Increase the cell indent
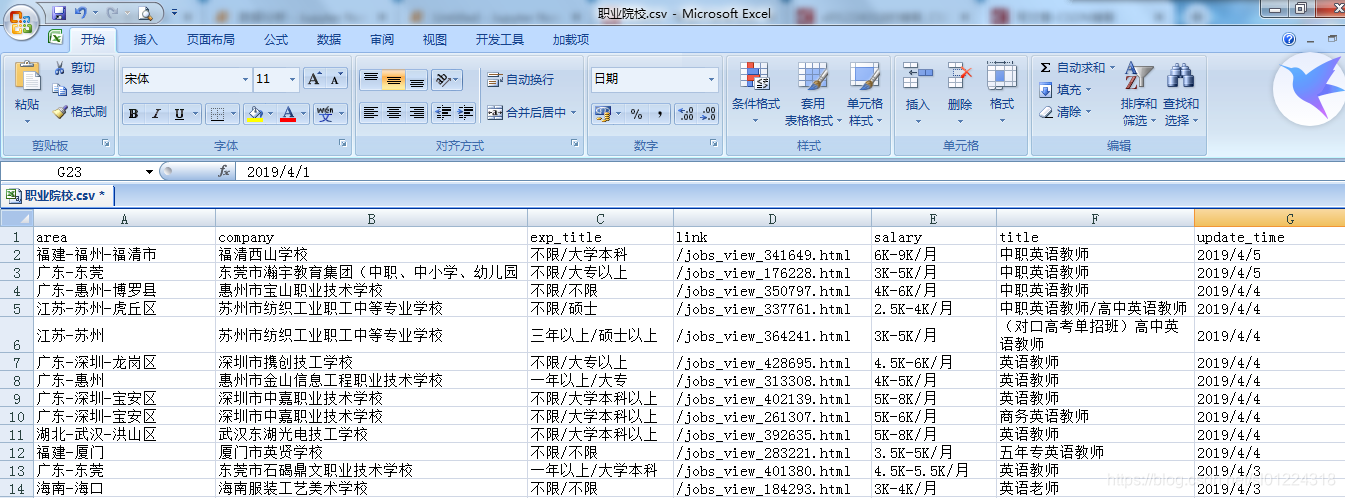The height and width of the screenshot is (498, 1345). pos(465,113)
